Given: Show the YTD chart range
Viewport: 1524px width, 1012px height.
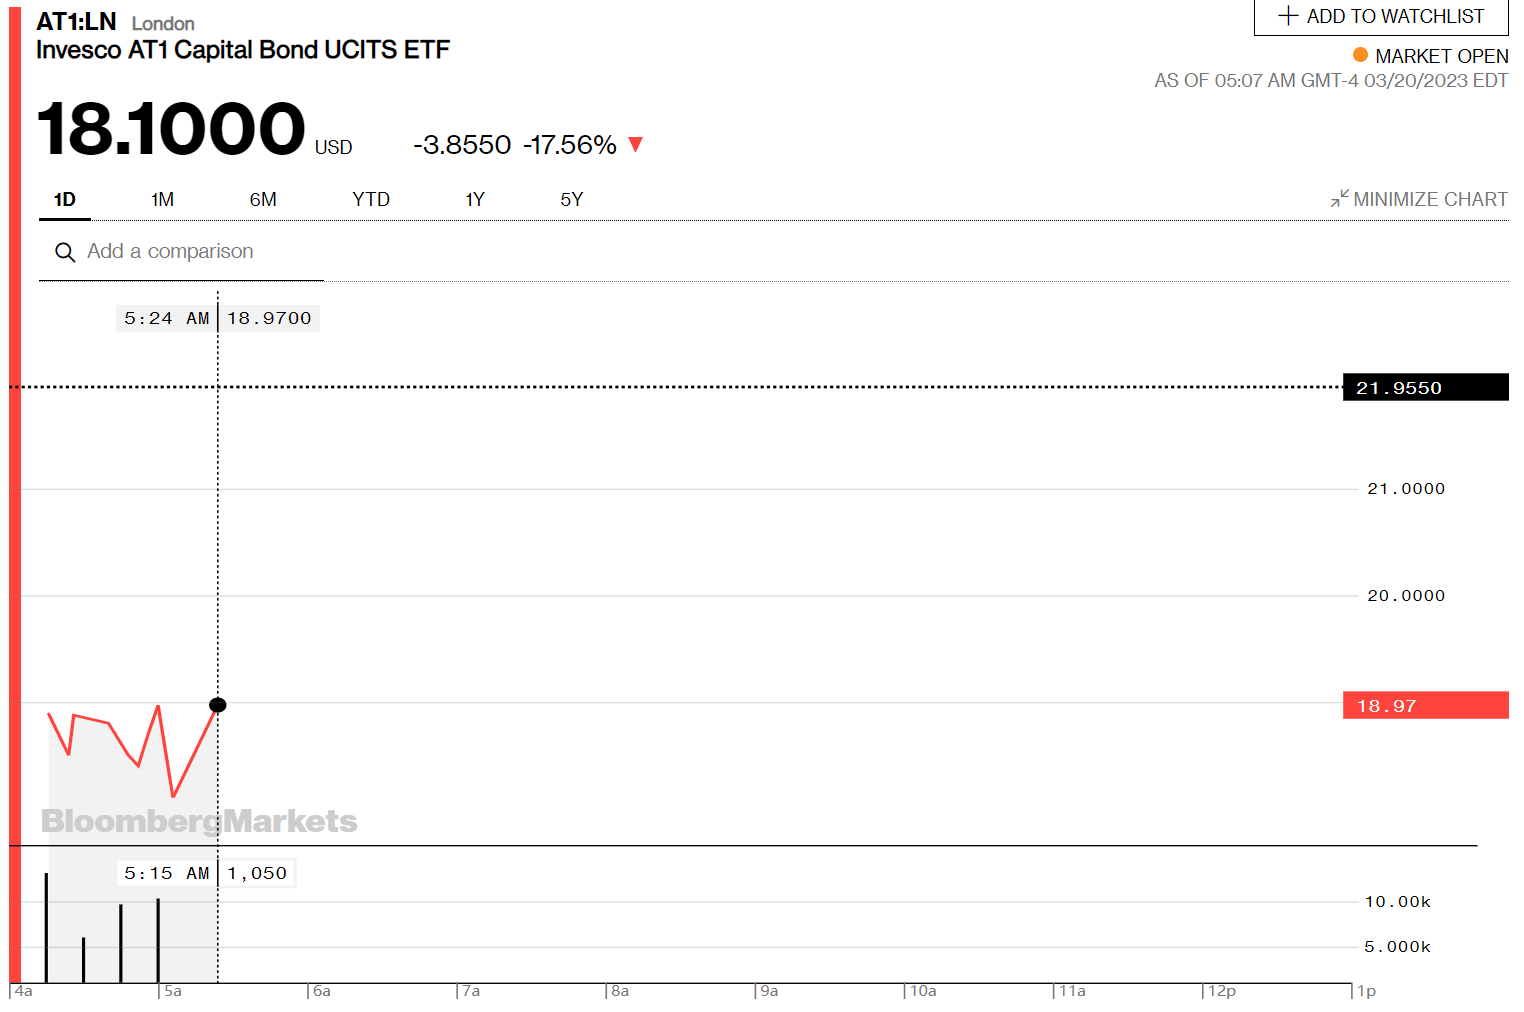Looking at the screenshot, I should pos(371,200).
